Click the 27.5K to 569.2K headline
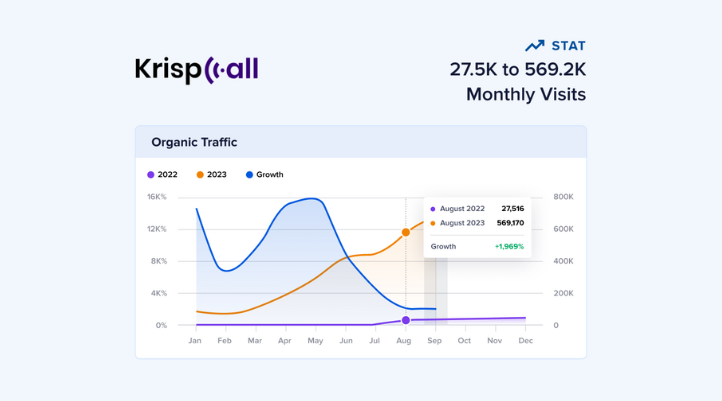The image size is (722, 401). 517,70
